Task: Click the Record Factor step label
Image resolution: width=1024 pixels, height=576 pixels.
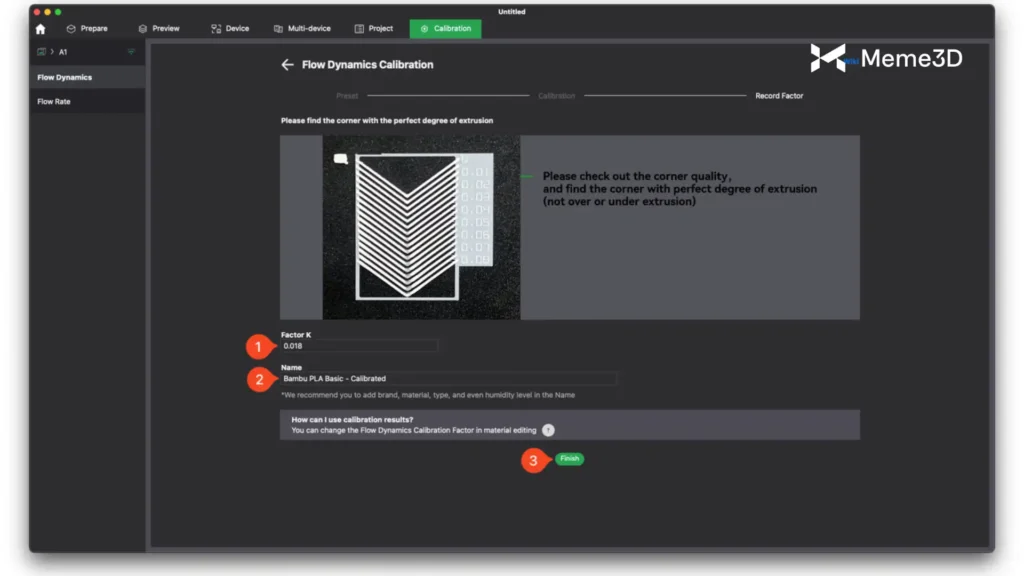Action: pos(778,96)
